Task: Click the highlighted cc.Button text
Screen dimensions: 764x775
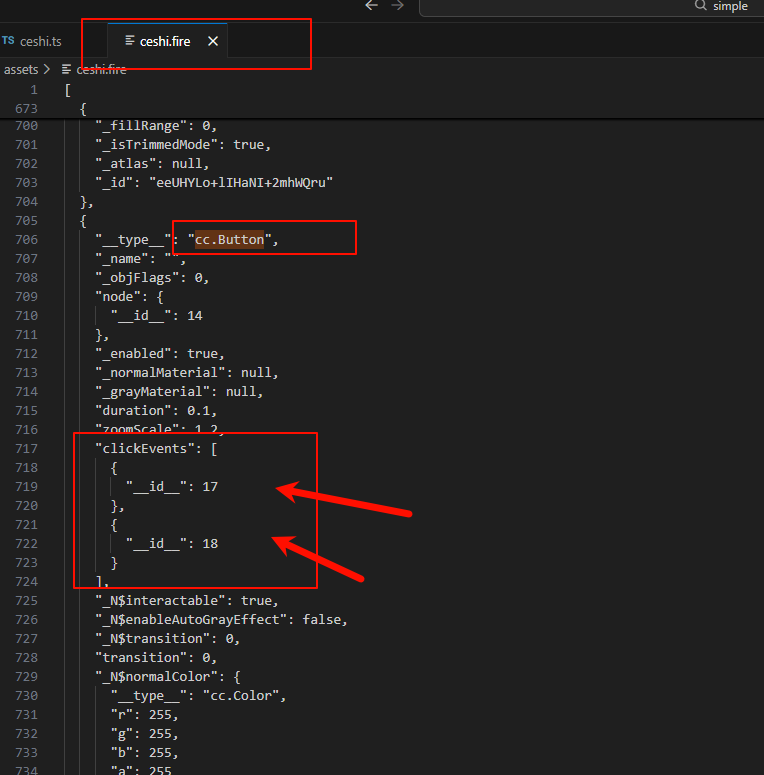Action: click(229, 240)
